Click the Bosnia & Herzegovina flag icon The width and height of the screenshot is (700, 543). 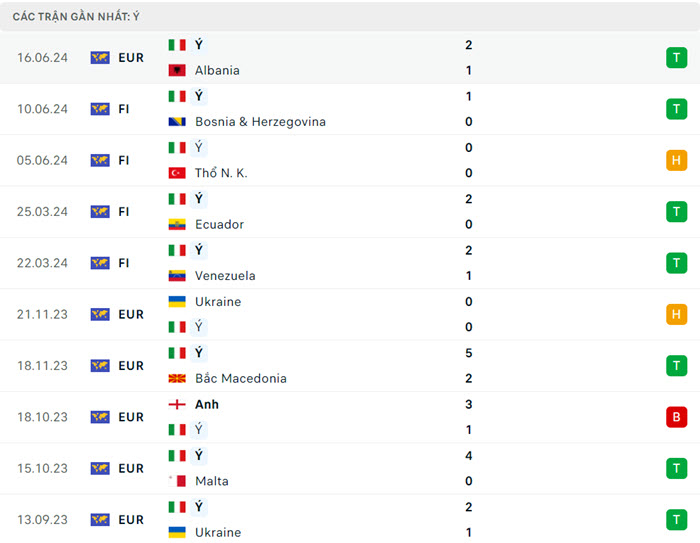point(177,122)
